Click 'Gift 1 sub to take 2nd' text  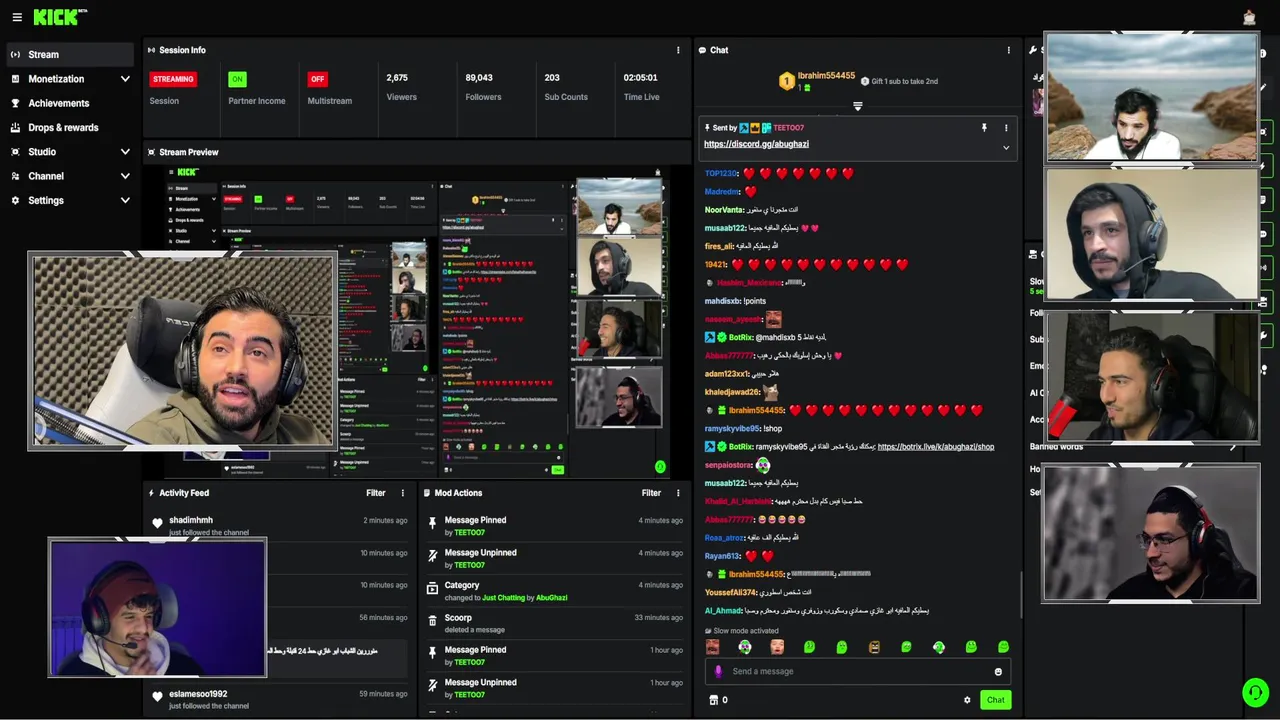coord(905,81)
